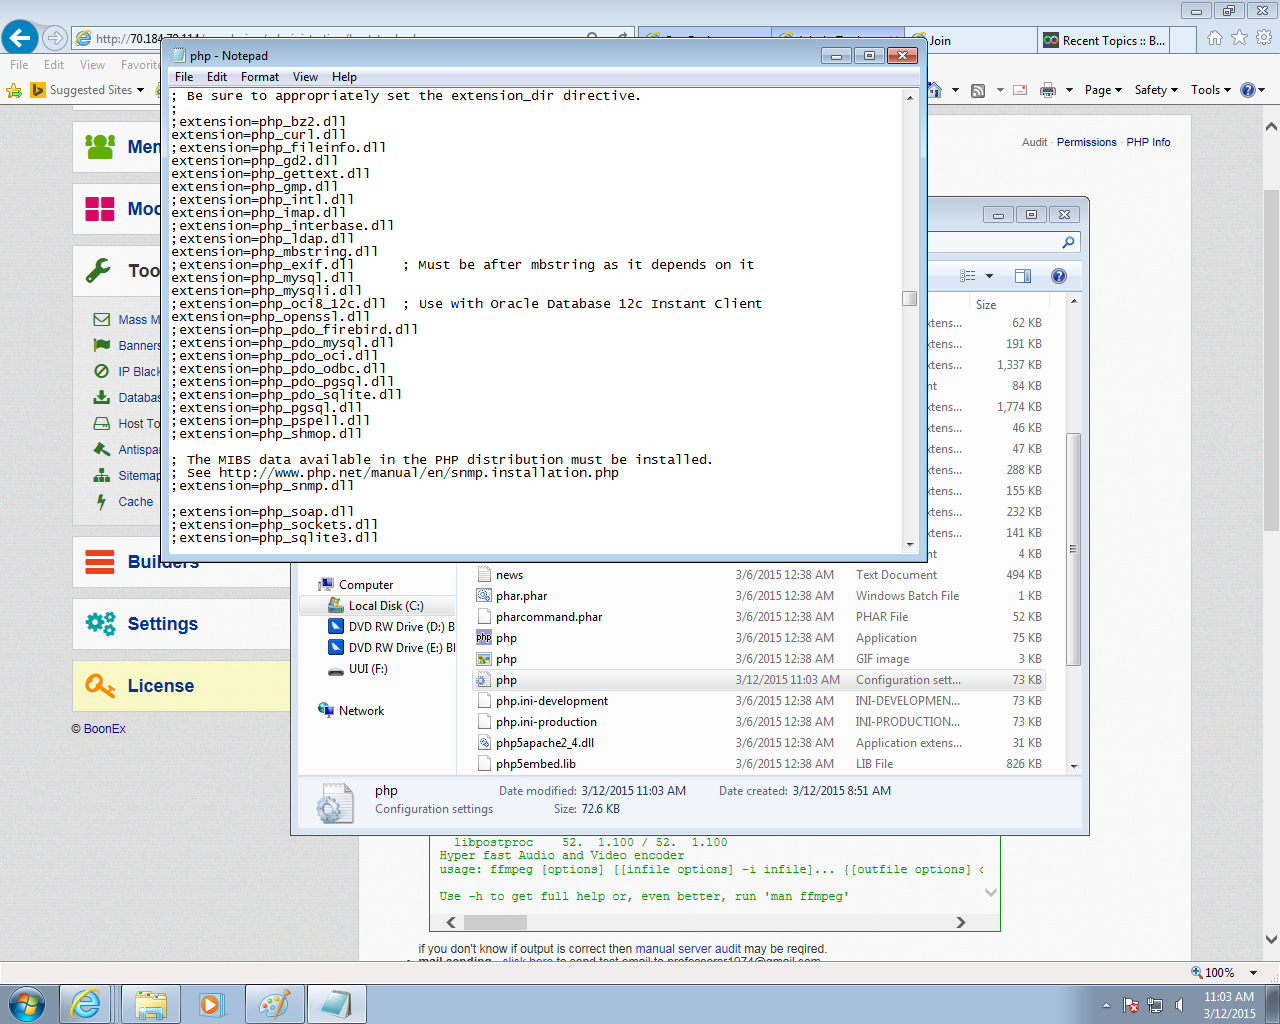Select Local Disk (C:) in navigation tree
The image size is (1280, 1024).
(385, 606)
